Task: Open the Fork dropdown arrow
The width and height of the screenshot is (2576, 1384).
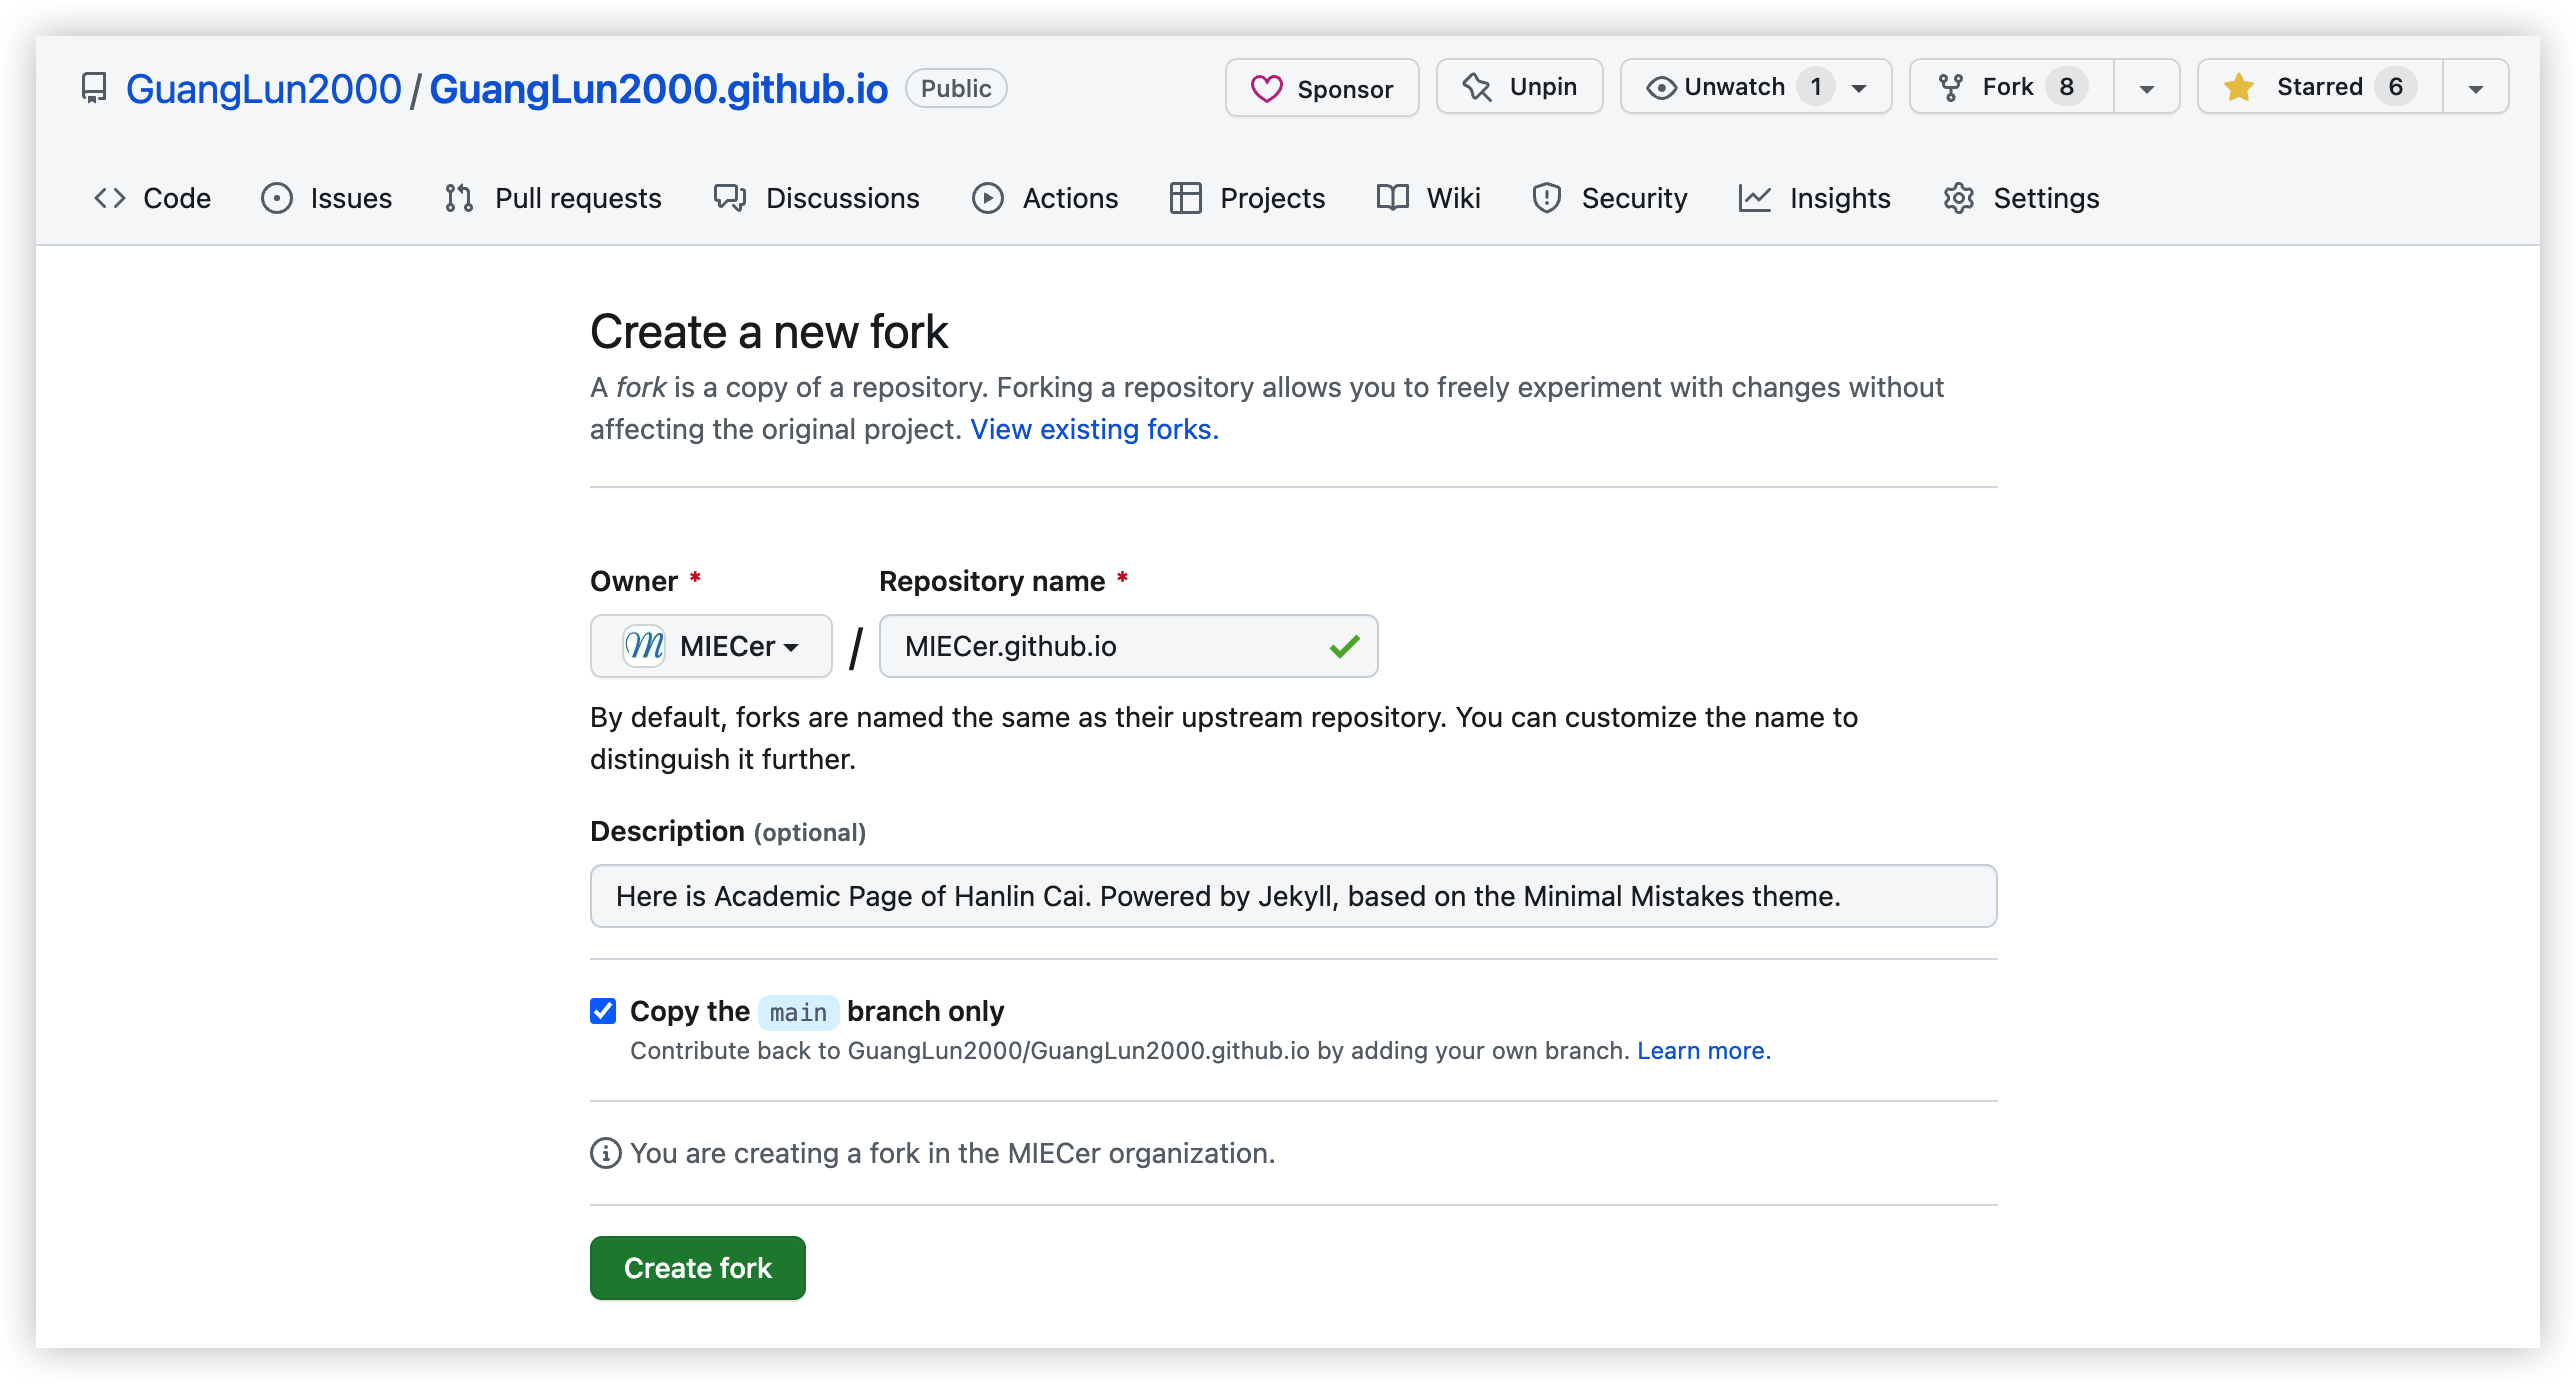Action: point(2146,87)
